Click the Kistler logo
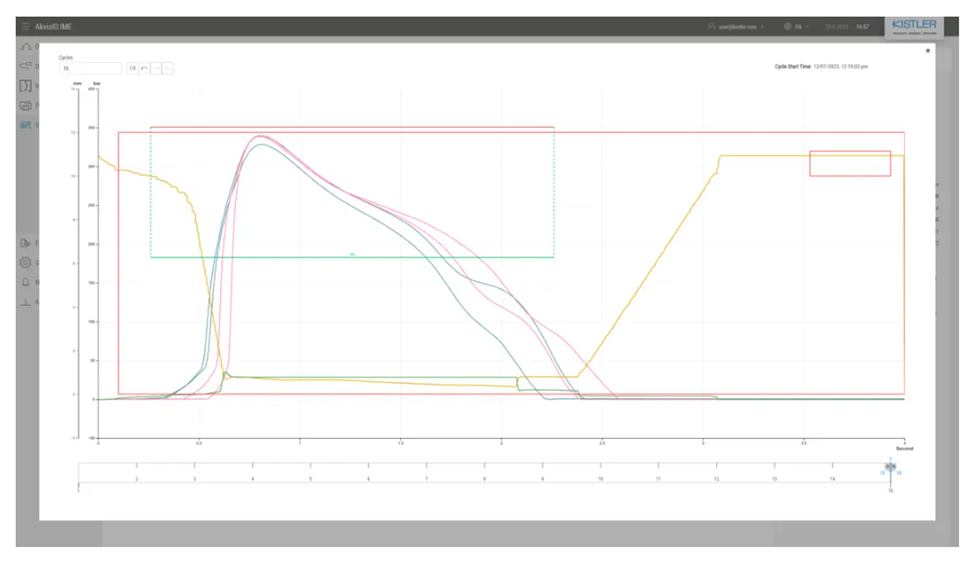 point(914,26)
